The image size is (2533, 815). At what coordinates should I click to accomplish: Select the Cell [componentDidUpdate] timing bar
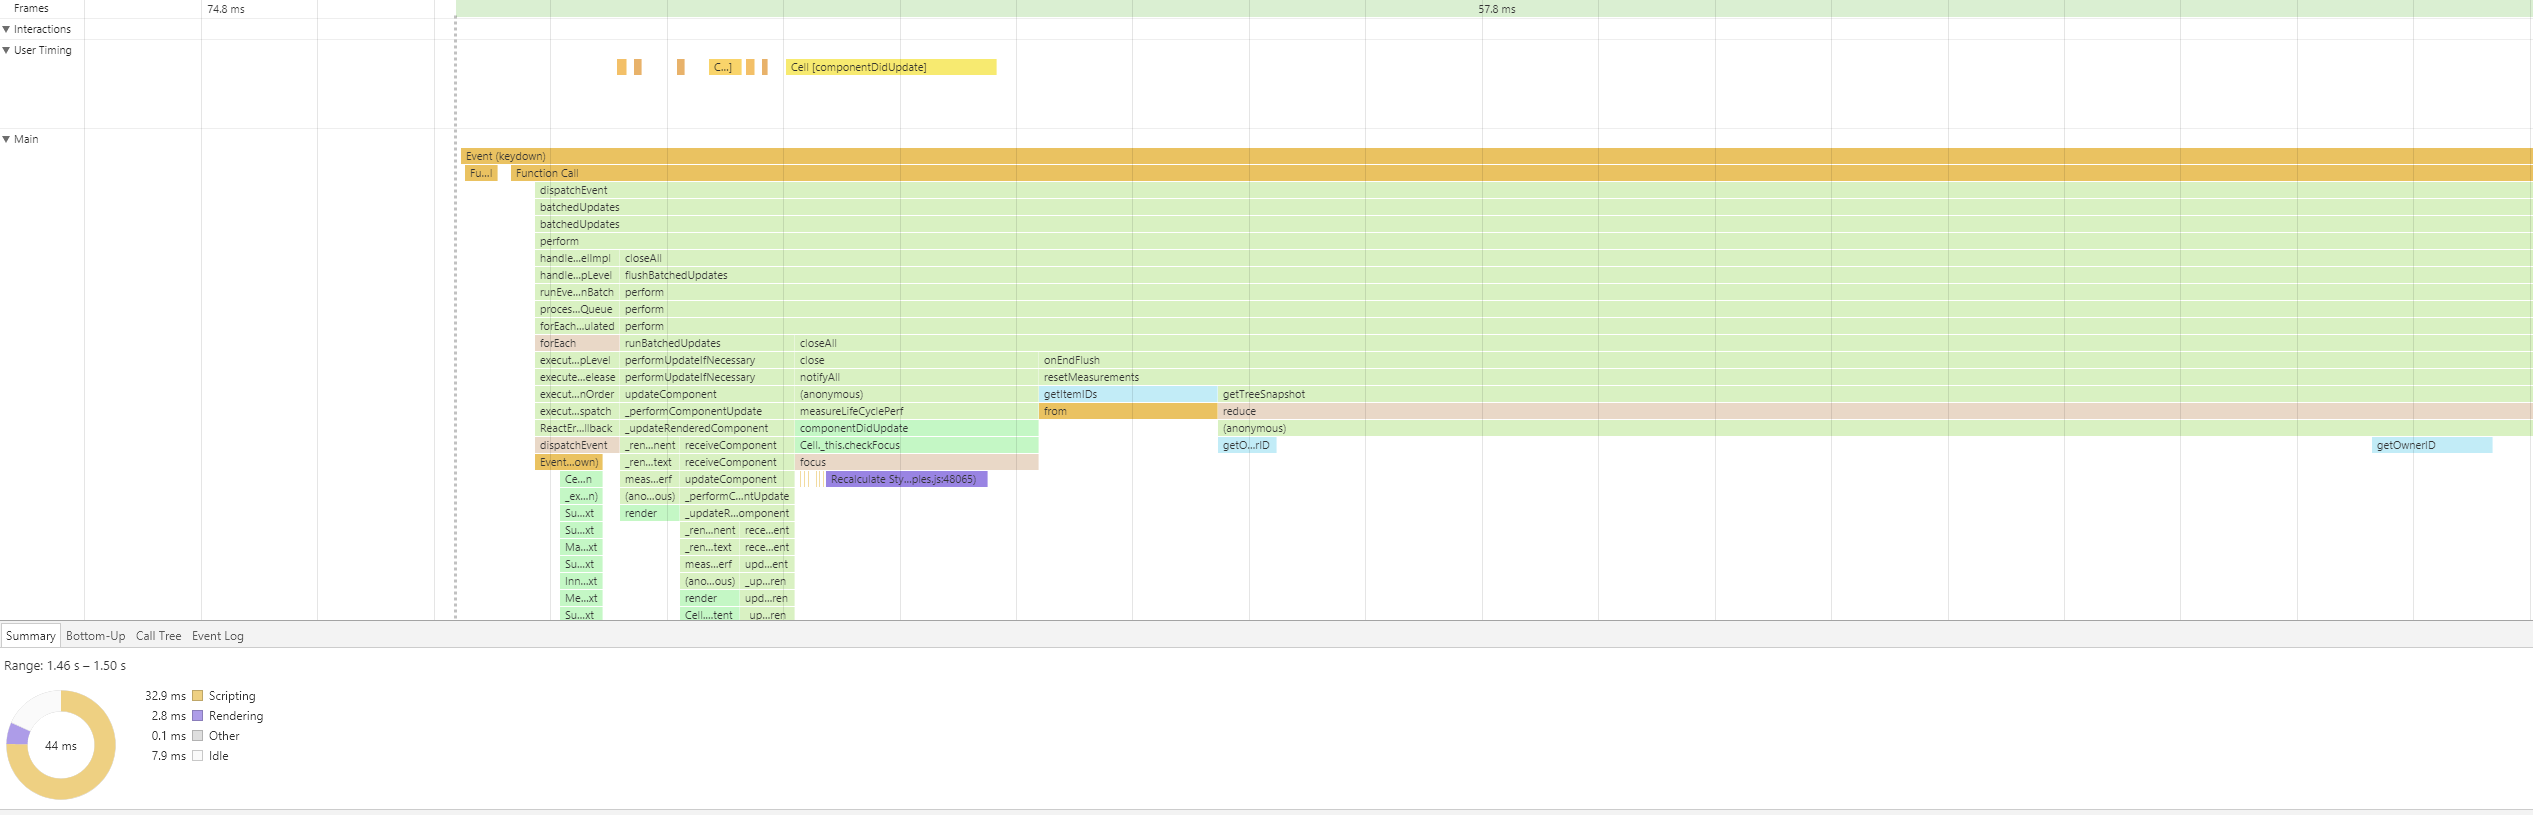(891, 67)
